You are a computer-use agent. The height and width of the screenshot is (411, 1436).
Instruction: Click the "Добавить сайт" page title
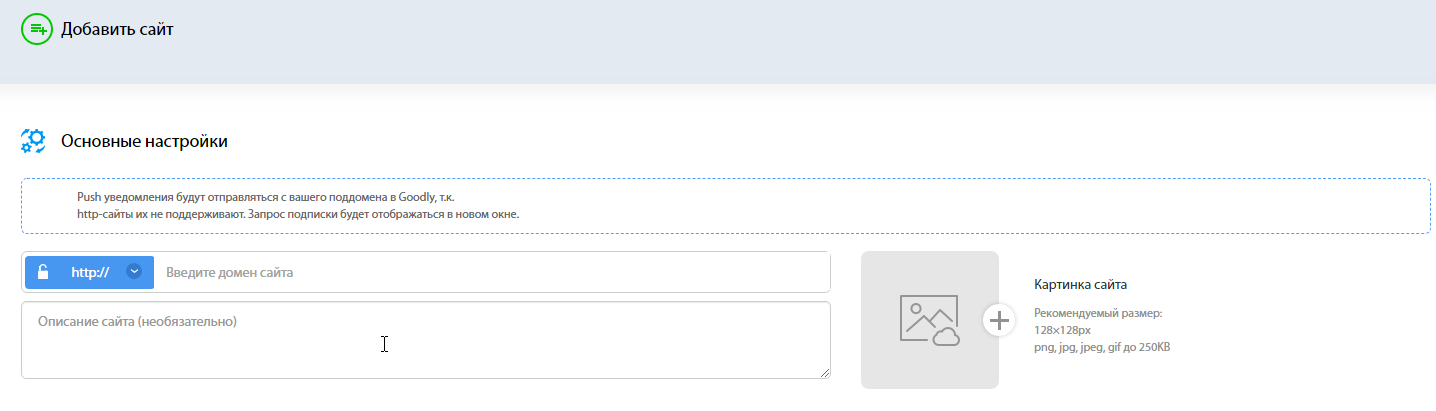click(x=117, y=29)
